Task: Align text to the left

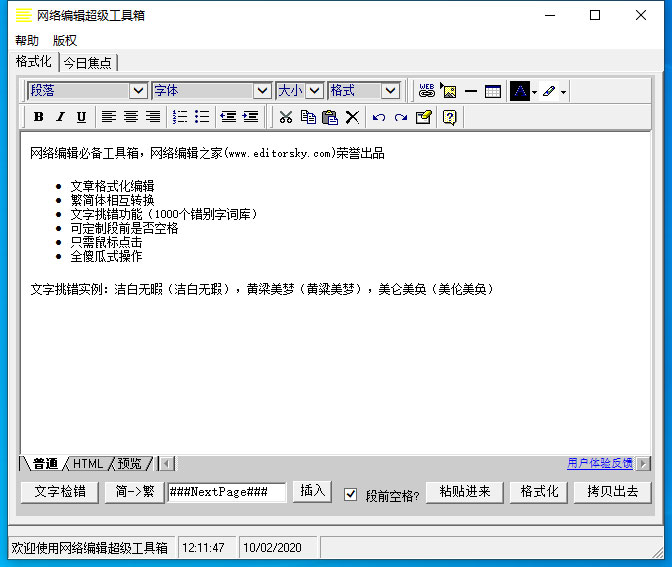Action: click(109, 117)
